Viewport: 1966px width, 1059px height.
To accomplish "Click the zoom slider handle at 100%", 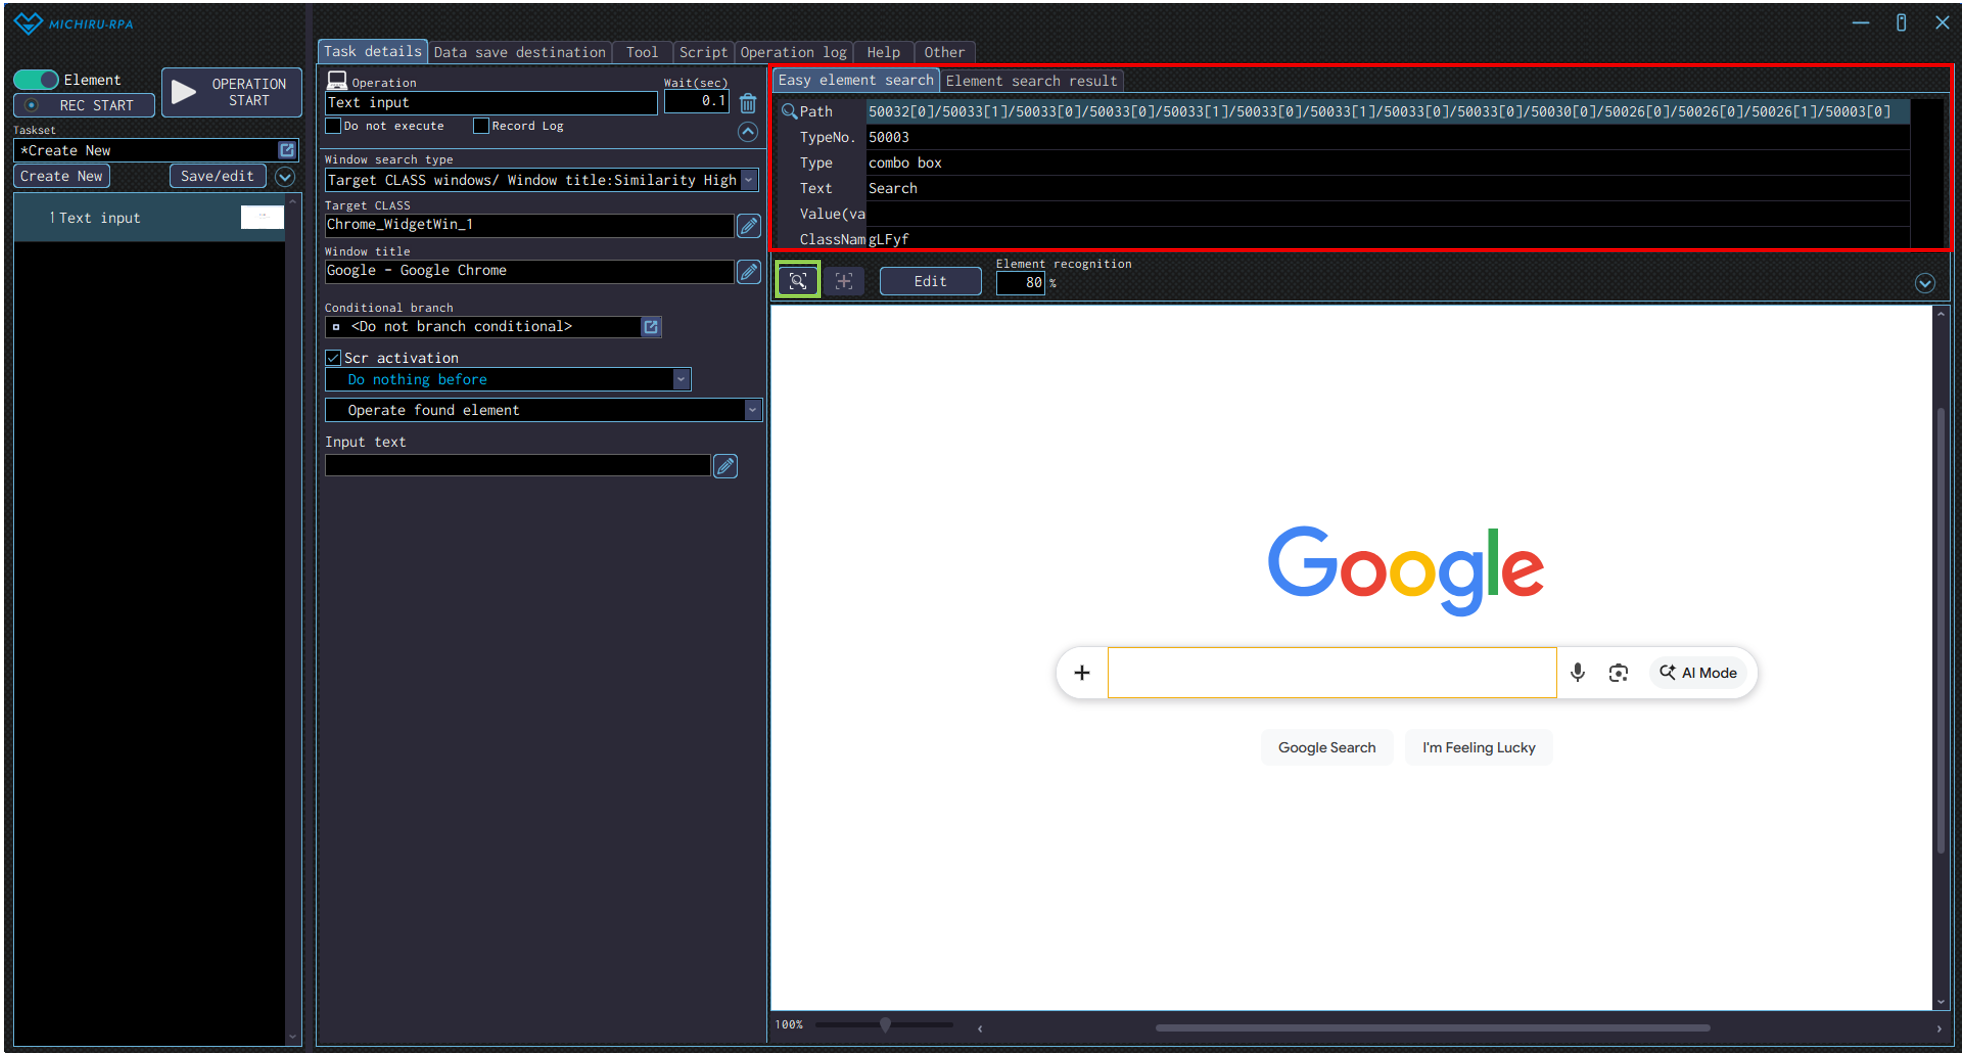I will 885,1025.
